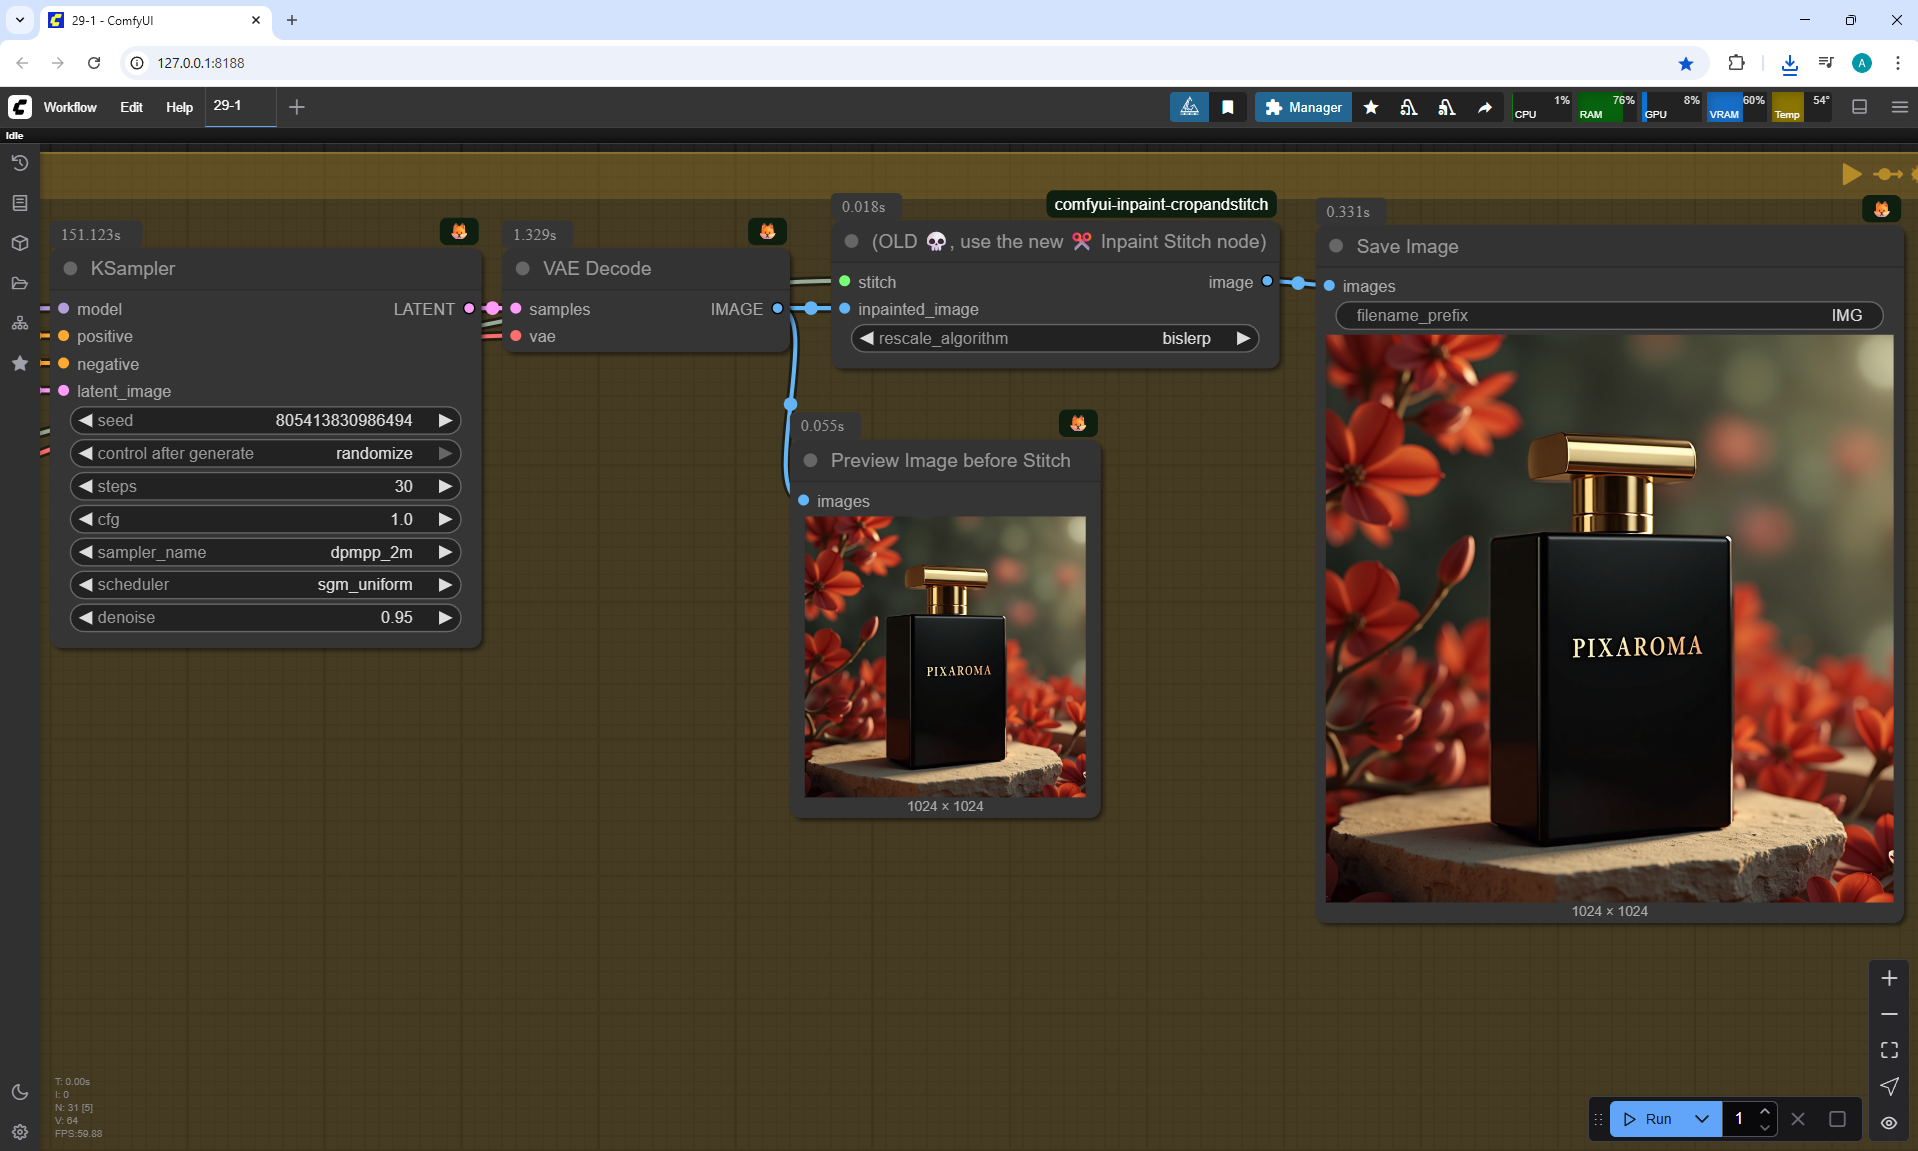1918x1151 pixels.
Task: Collapse the Save Image node
Action: 1336,246
